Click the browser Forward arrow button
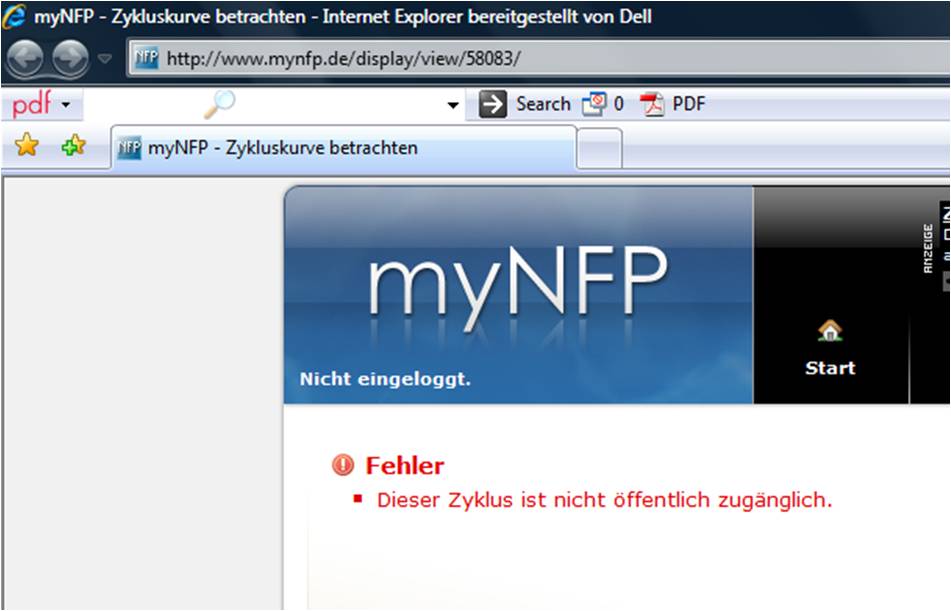 click(x=70, y=59)
